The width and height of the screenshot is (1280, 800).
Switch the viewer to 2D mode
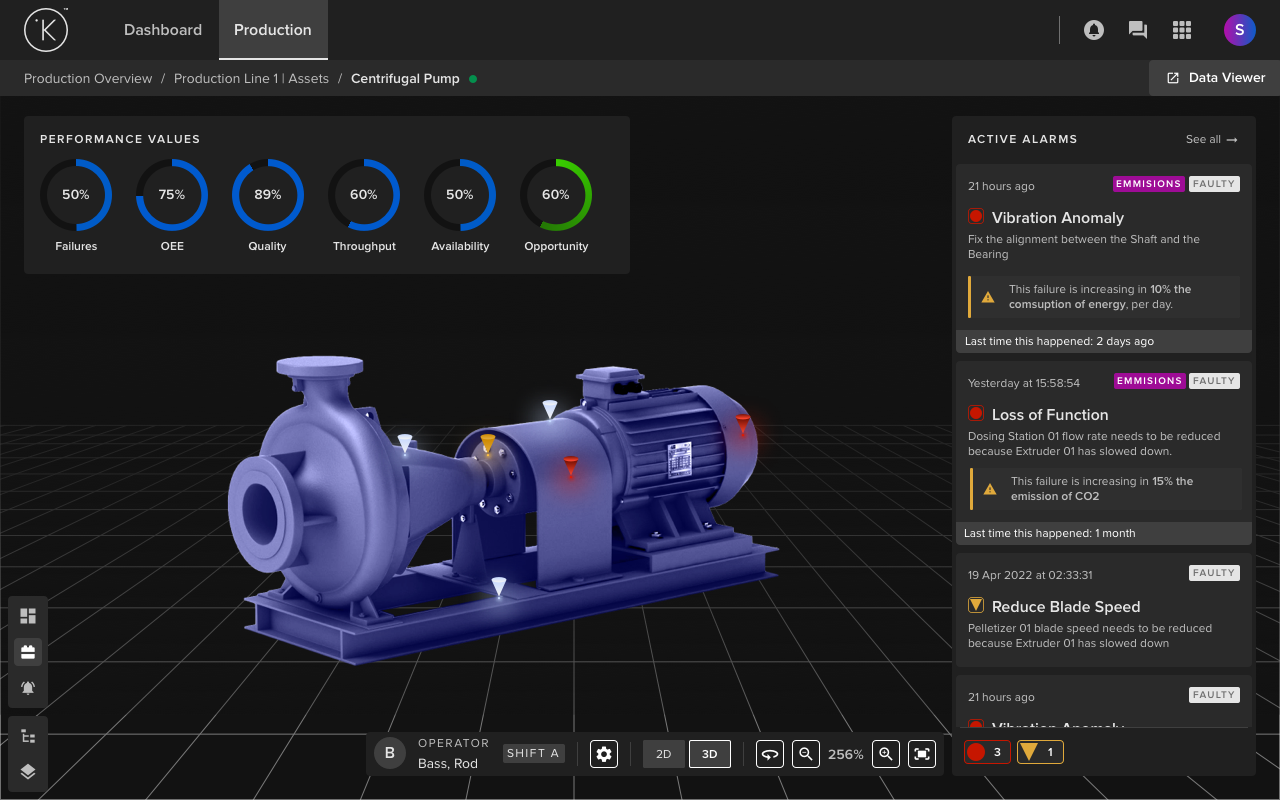click(664, 754)
